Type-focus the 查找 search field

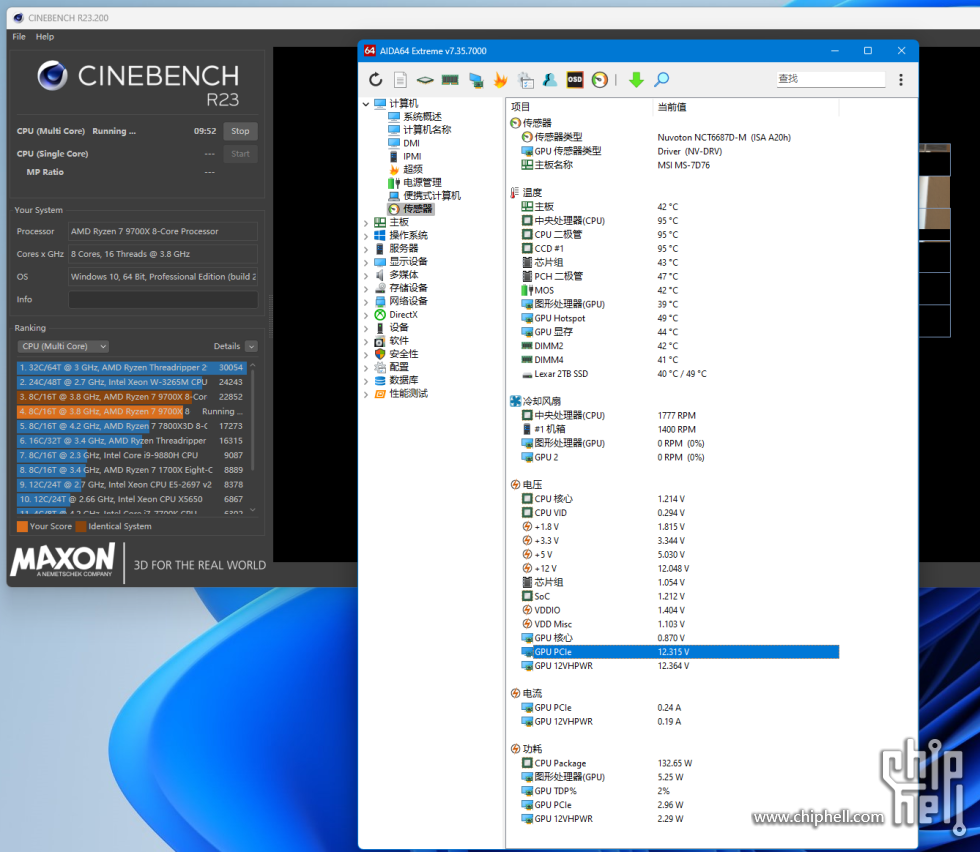pos(831,79)
